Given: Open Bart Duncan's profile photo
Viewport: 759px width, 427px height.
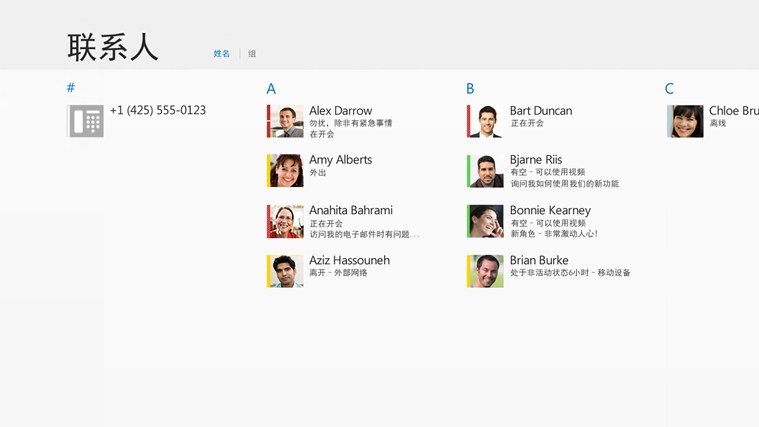Looking at the screenshot, I should tap(486, 121).
